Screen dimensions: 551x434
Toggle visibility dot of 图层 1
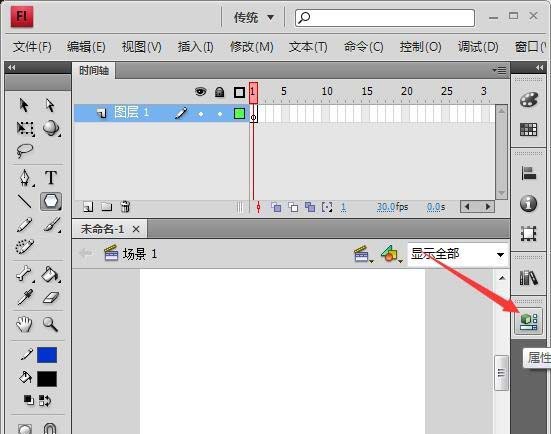(201, 114)
